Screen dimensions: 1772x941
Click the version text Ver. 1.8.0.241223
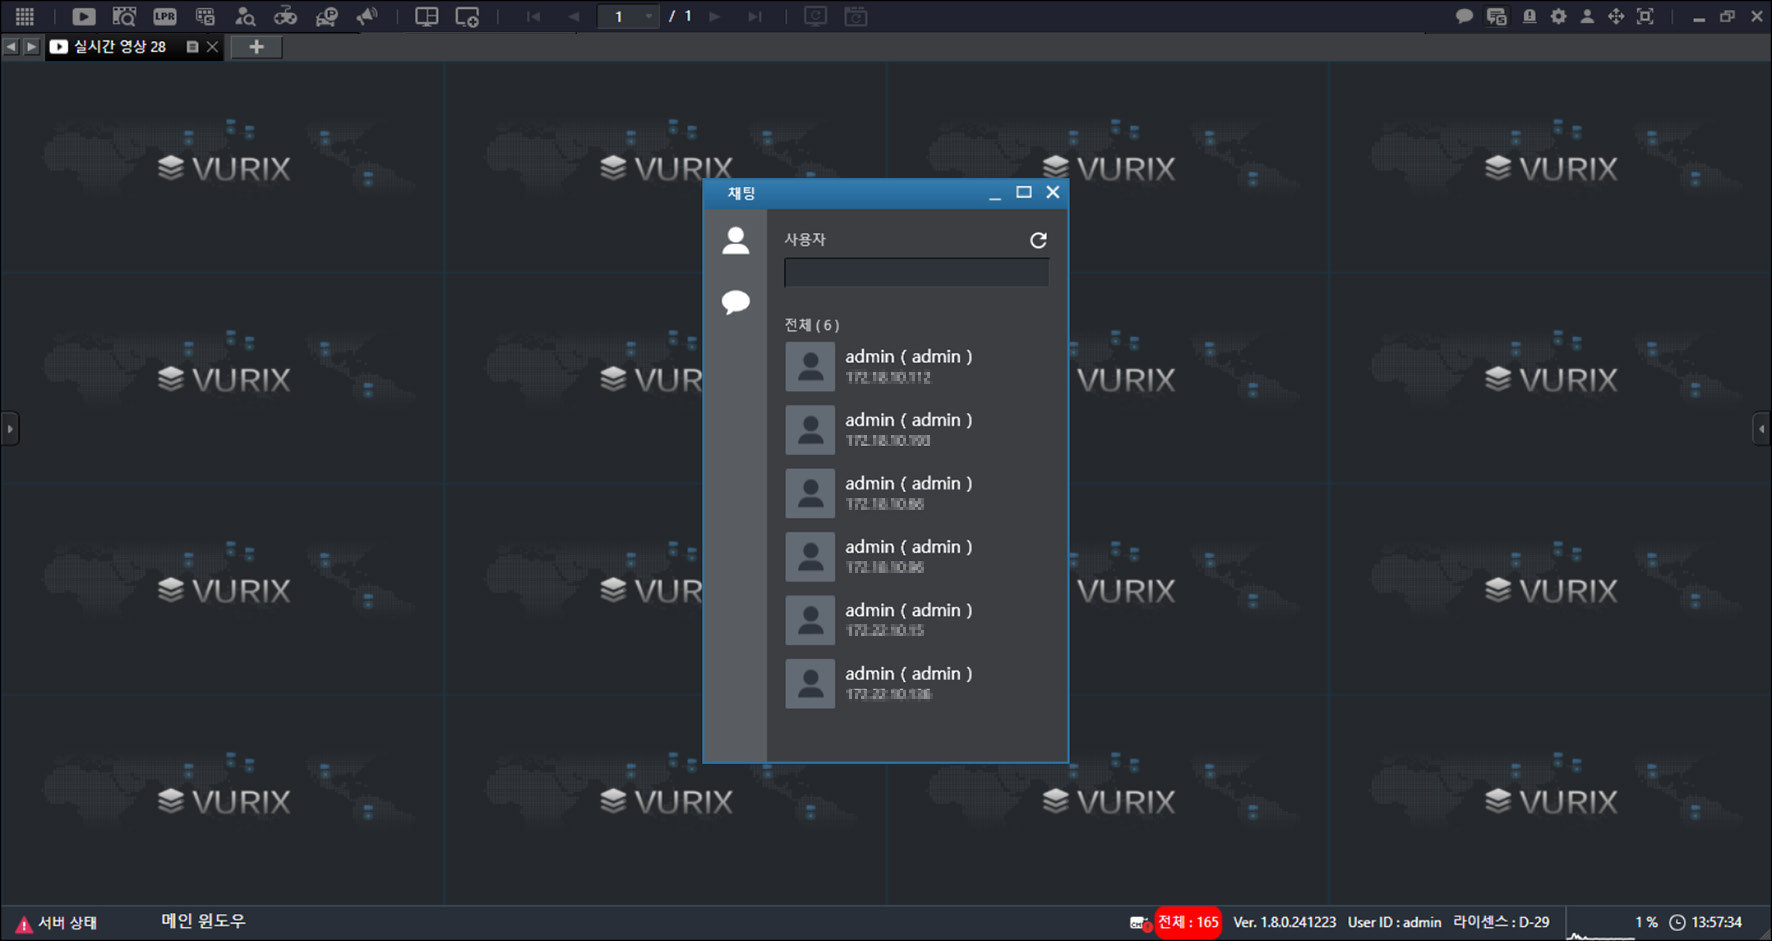[1284, 922]
